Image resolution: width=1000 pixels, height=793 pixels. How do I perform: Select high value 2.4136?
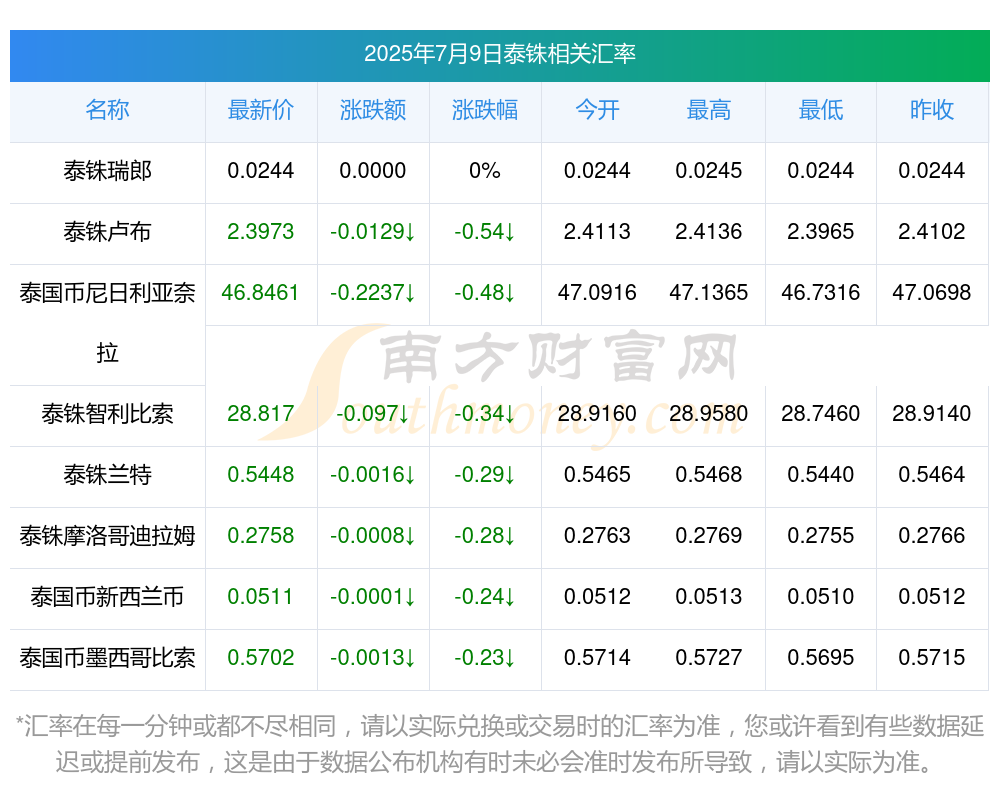[x=709, y=232]
